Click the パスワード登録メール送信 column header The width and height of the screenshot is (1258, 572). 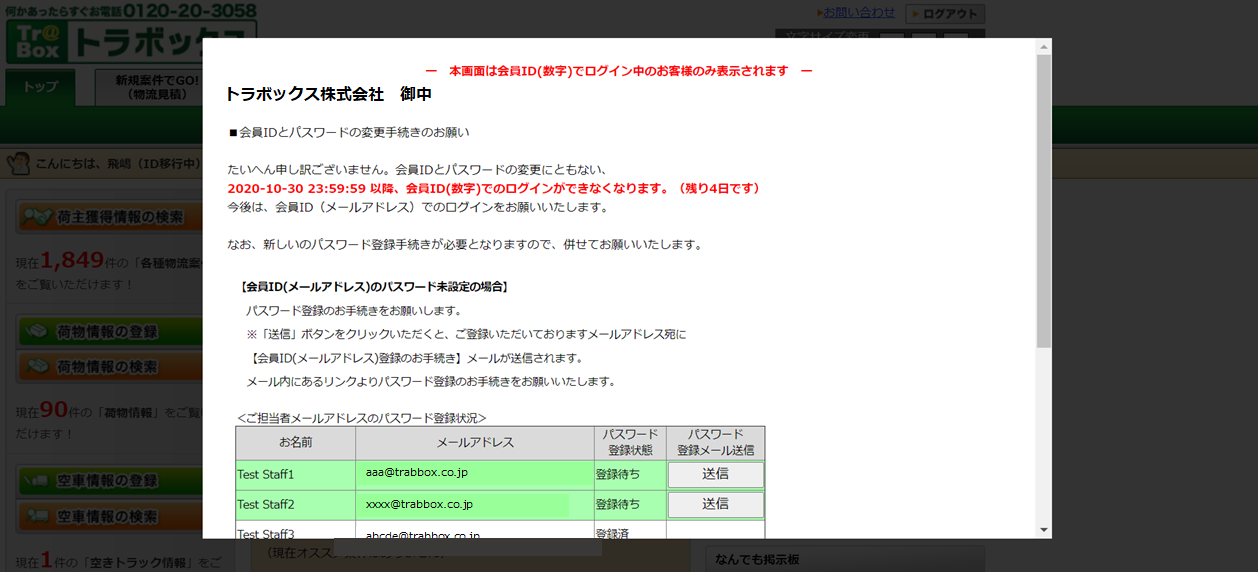coord(715,443)
